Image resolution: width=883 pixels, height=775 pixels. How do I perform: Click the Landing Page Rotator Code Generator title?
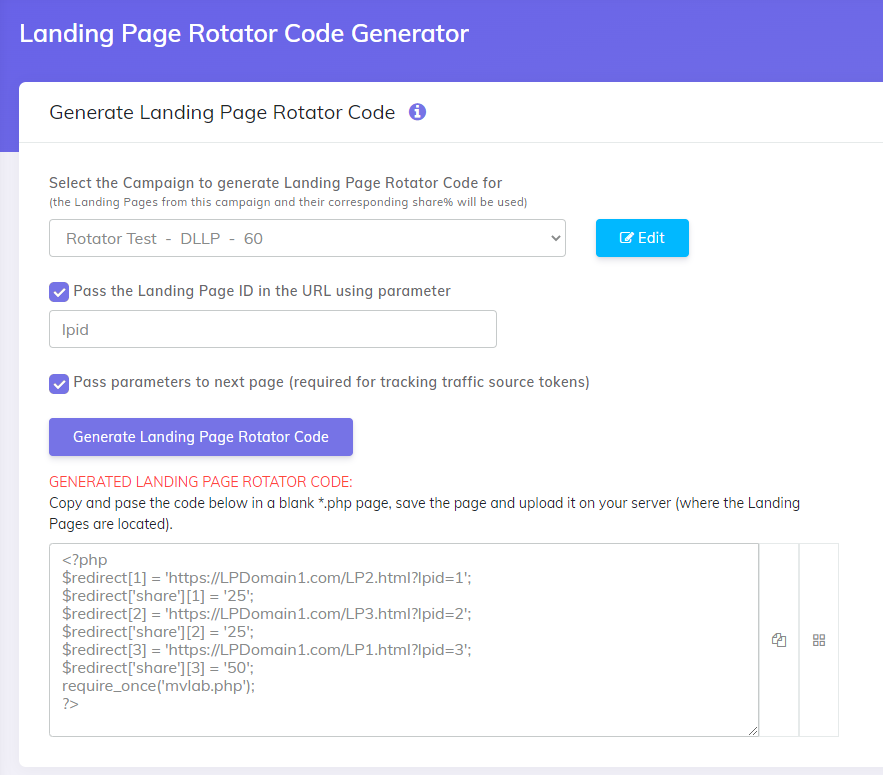click(247, 33)
